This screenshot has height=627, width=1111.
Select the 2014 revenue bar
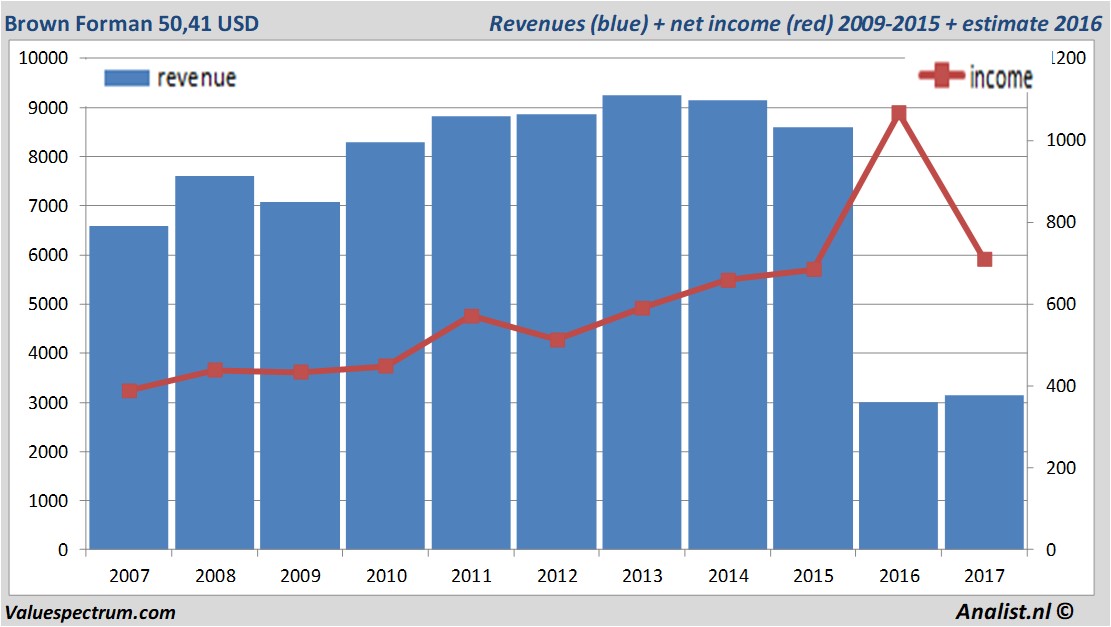[728, 324]
